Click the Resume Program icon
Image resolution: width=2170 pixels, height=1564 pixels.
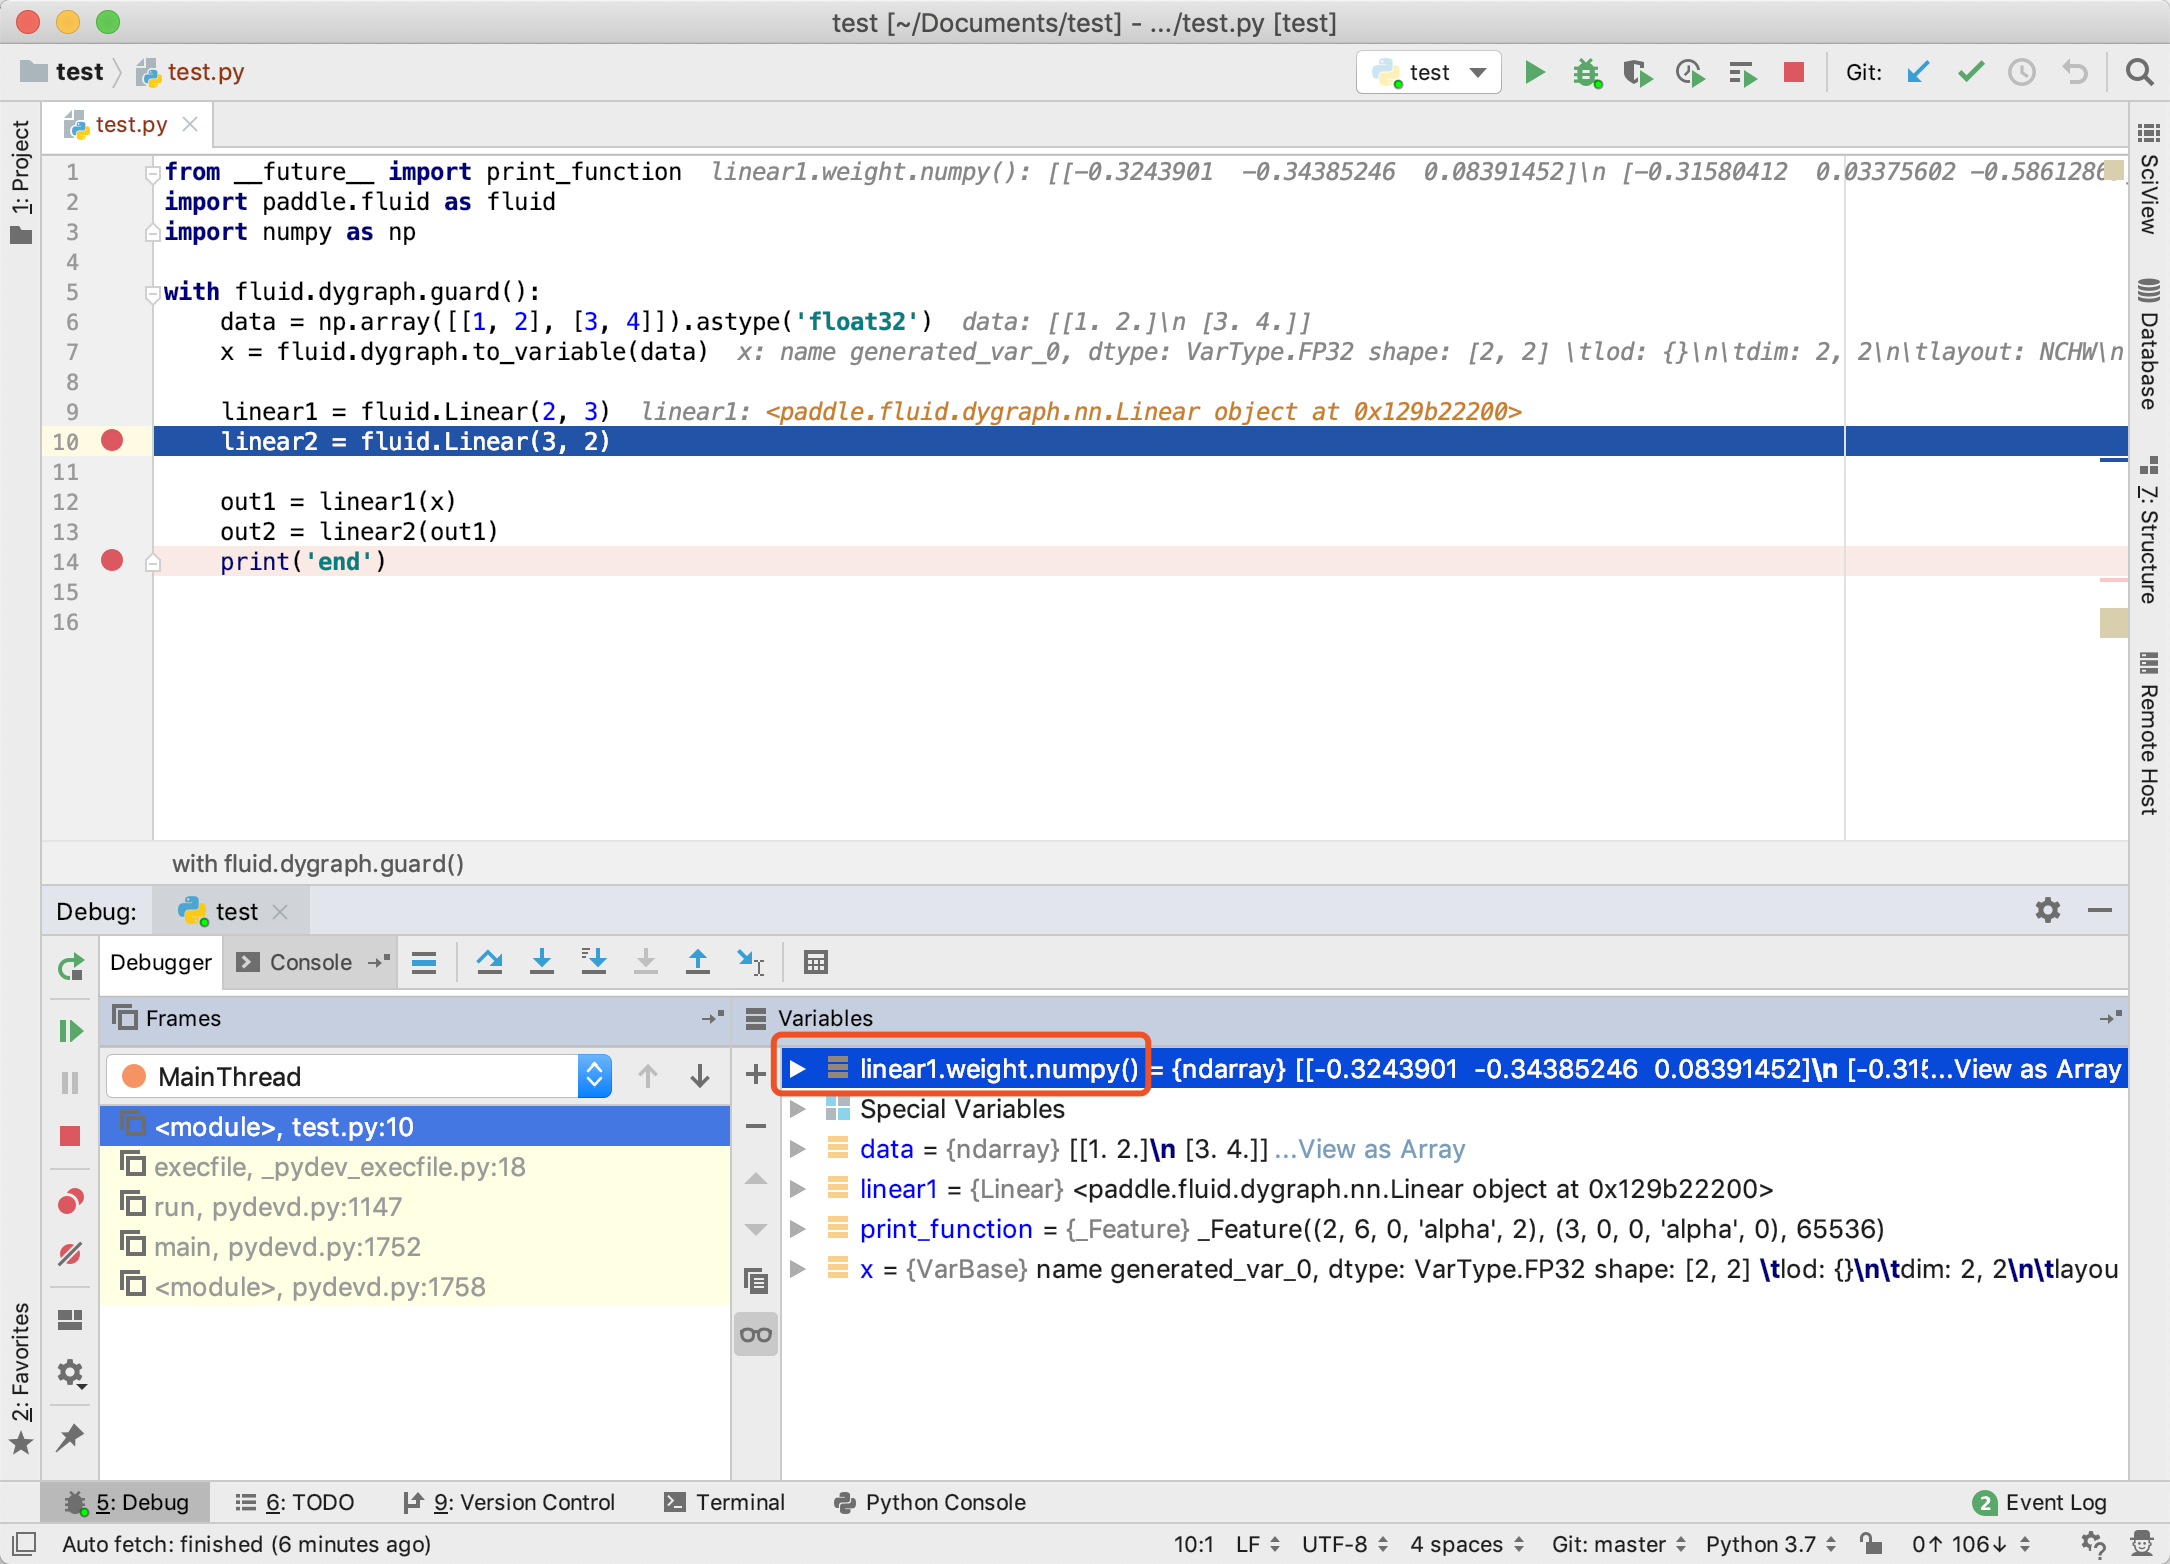click(x=70, y=1030)
